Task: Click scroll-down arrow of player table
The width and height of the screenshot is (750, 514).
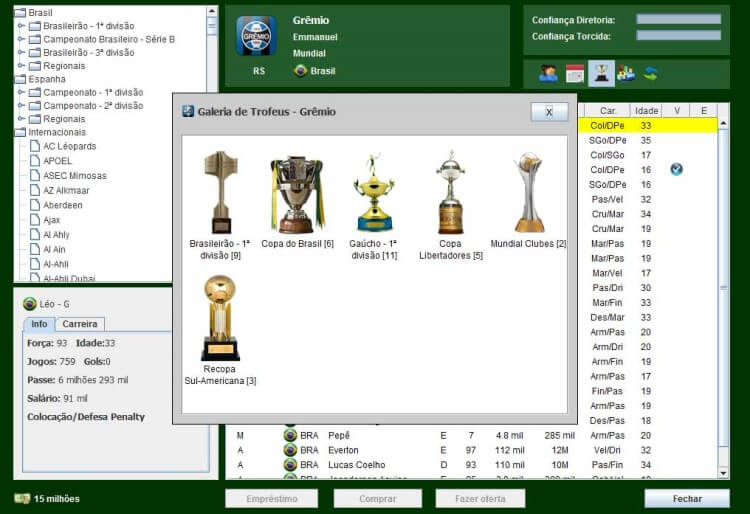Action: click(x=723, y=473)
